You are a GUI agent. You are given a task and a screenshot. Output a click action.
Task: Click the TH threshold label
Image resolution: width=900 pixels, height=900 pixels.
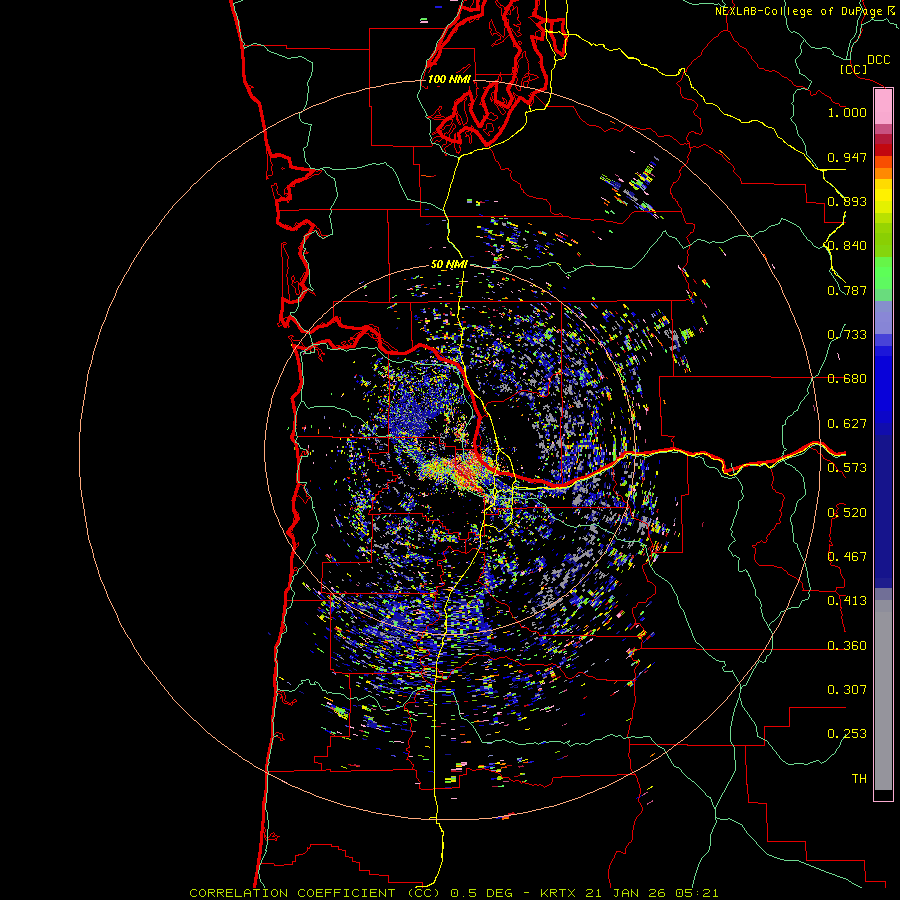[859, 779]
